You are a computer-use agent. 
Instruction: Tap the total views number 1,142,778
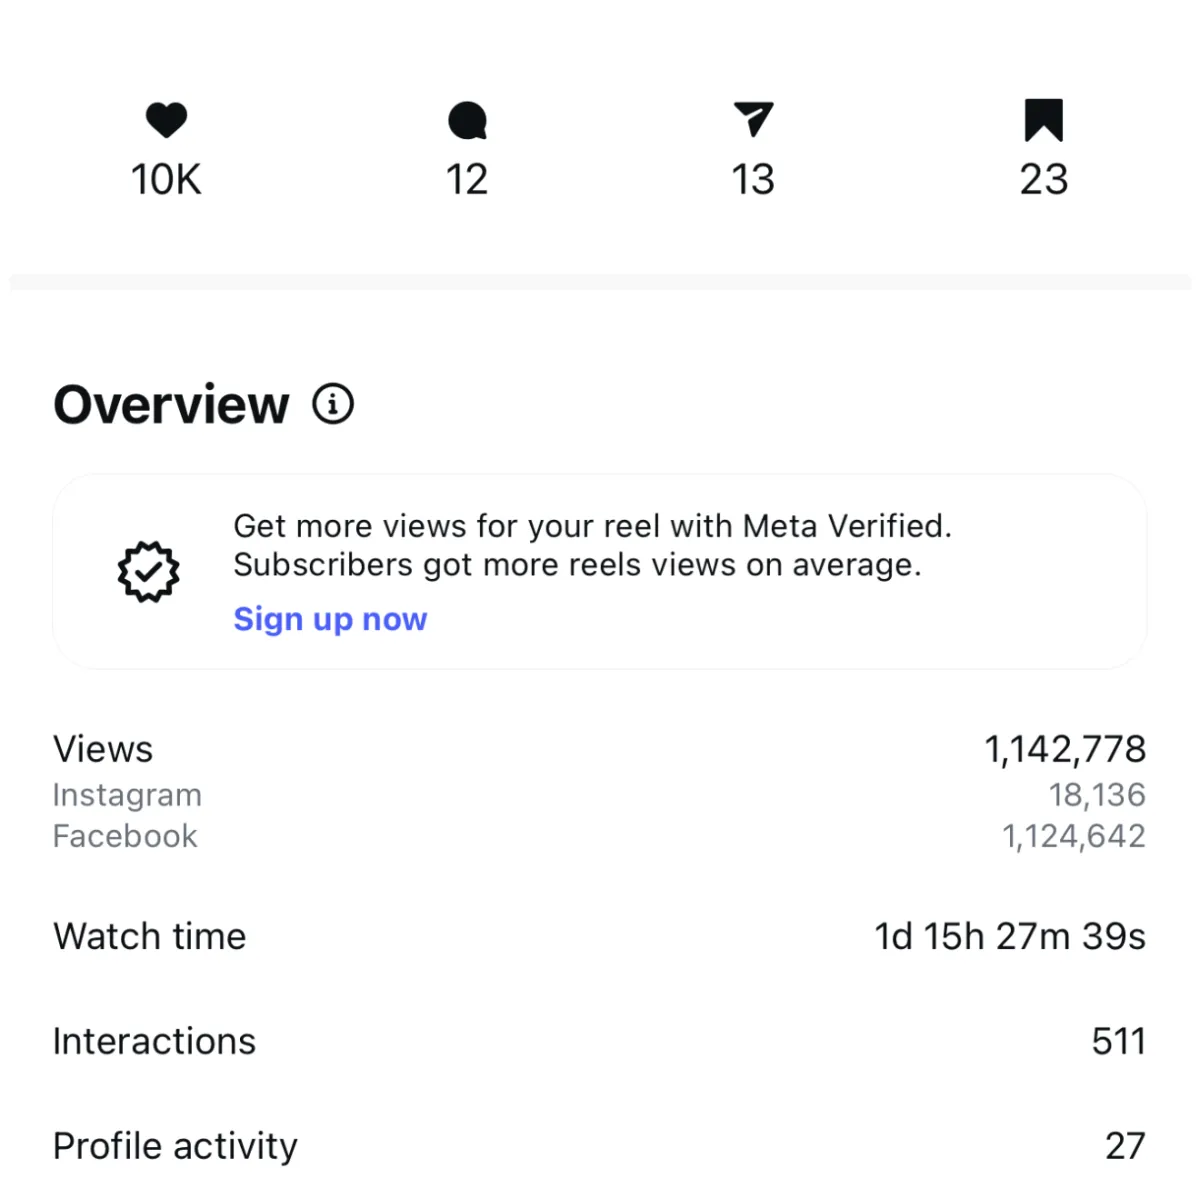coord(1065,749)
